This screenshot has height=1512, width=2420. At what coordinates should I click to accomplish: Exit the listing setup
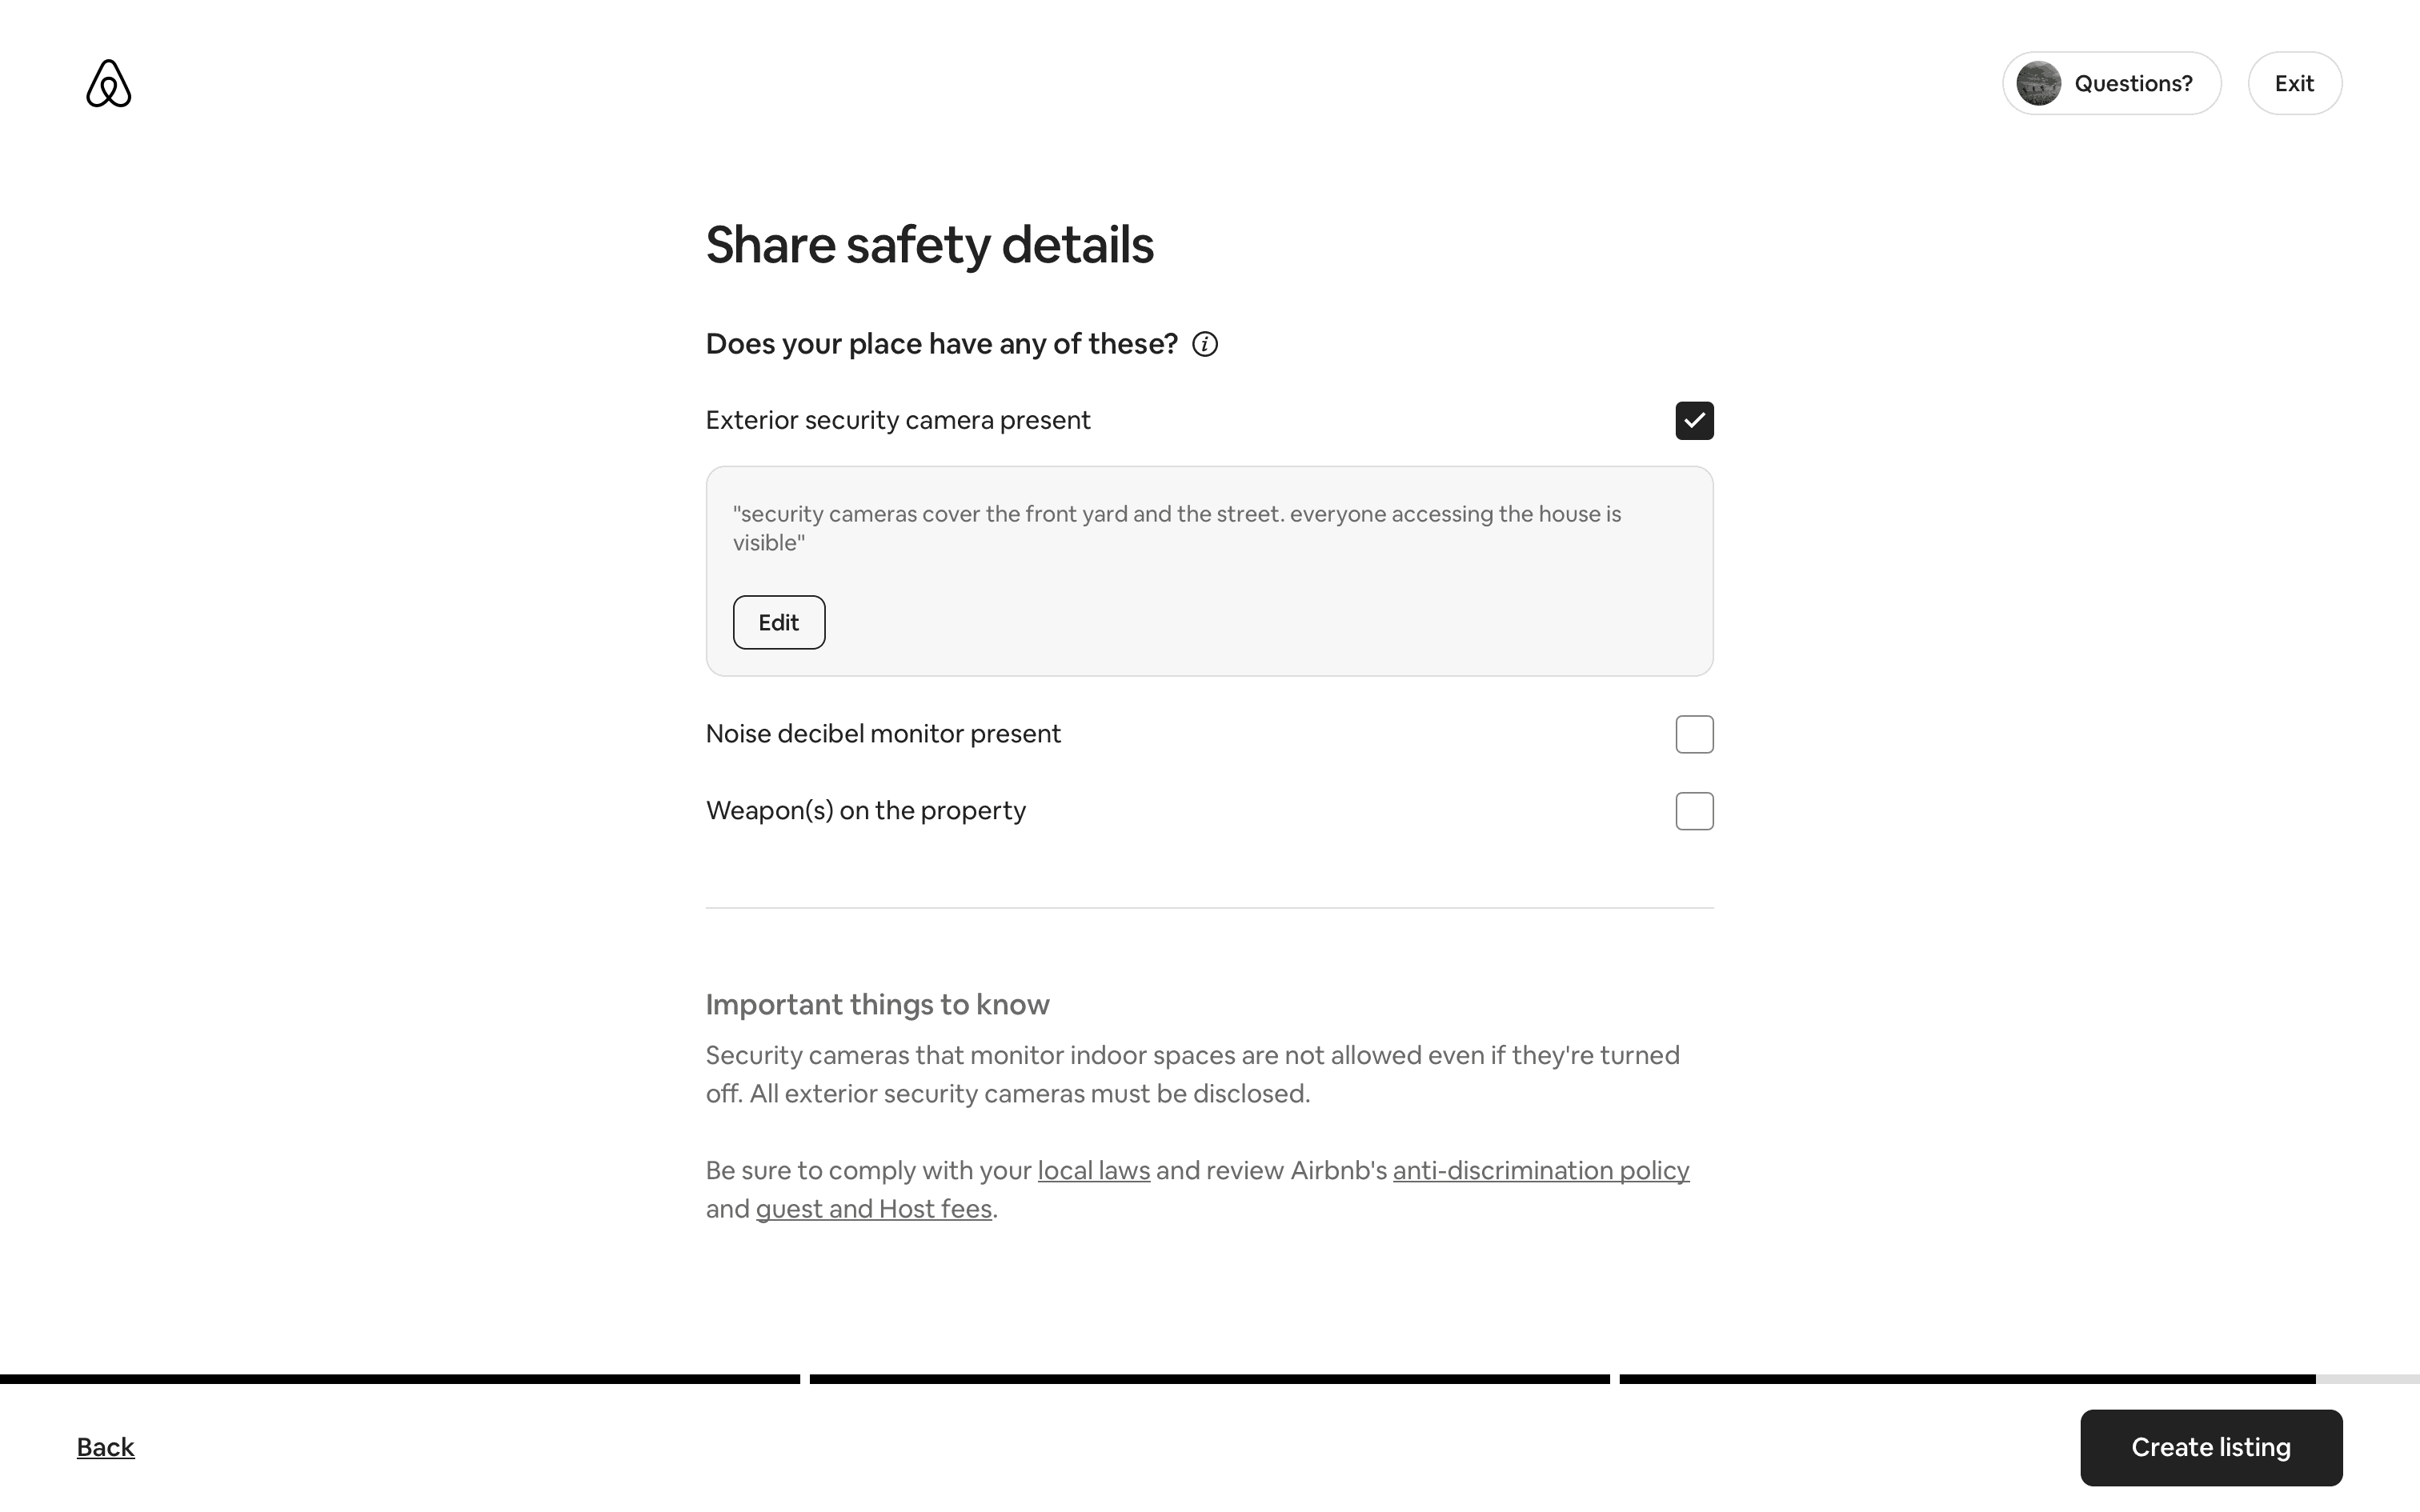[x=2294, y=83]
